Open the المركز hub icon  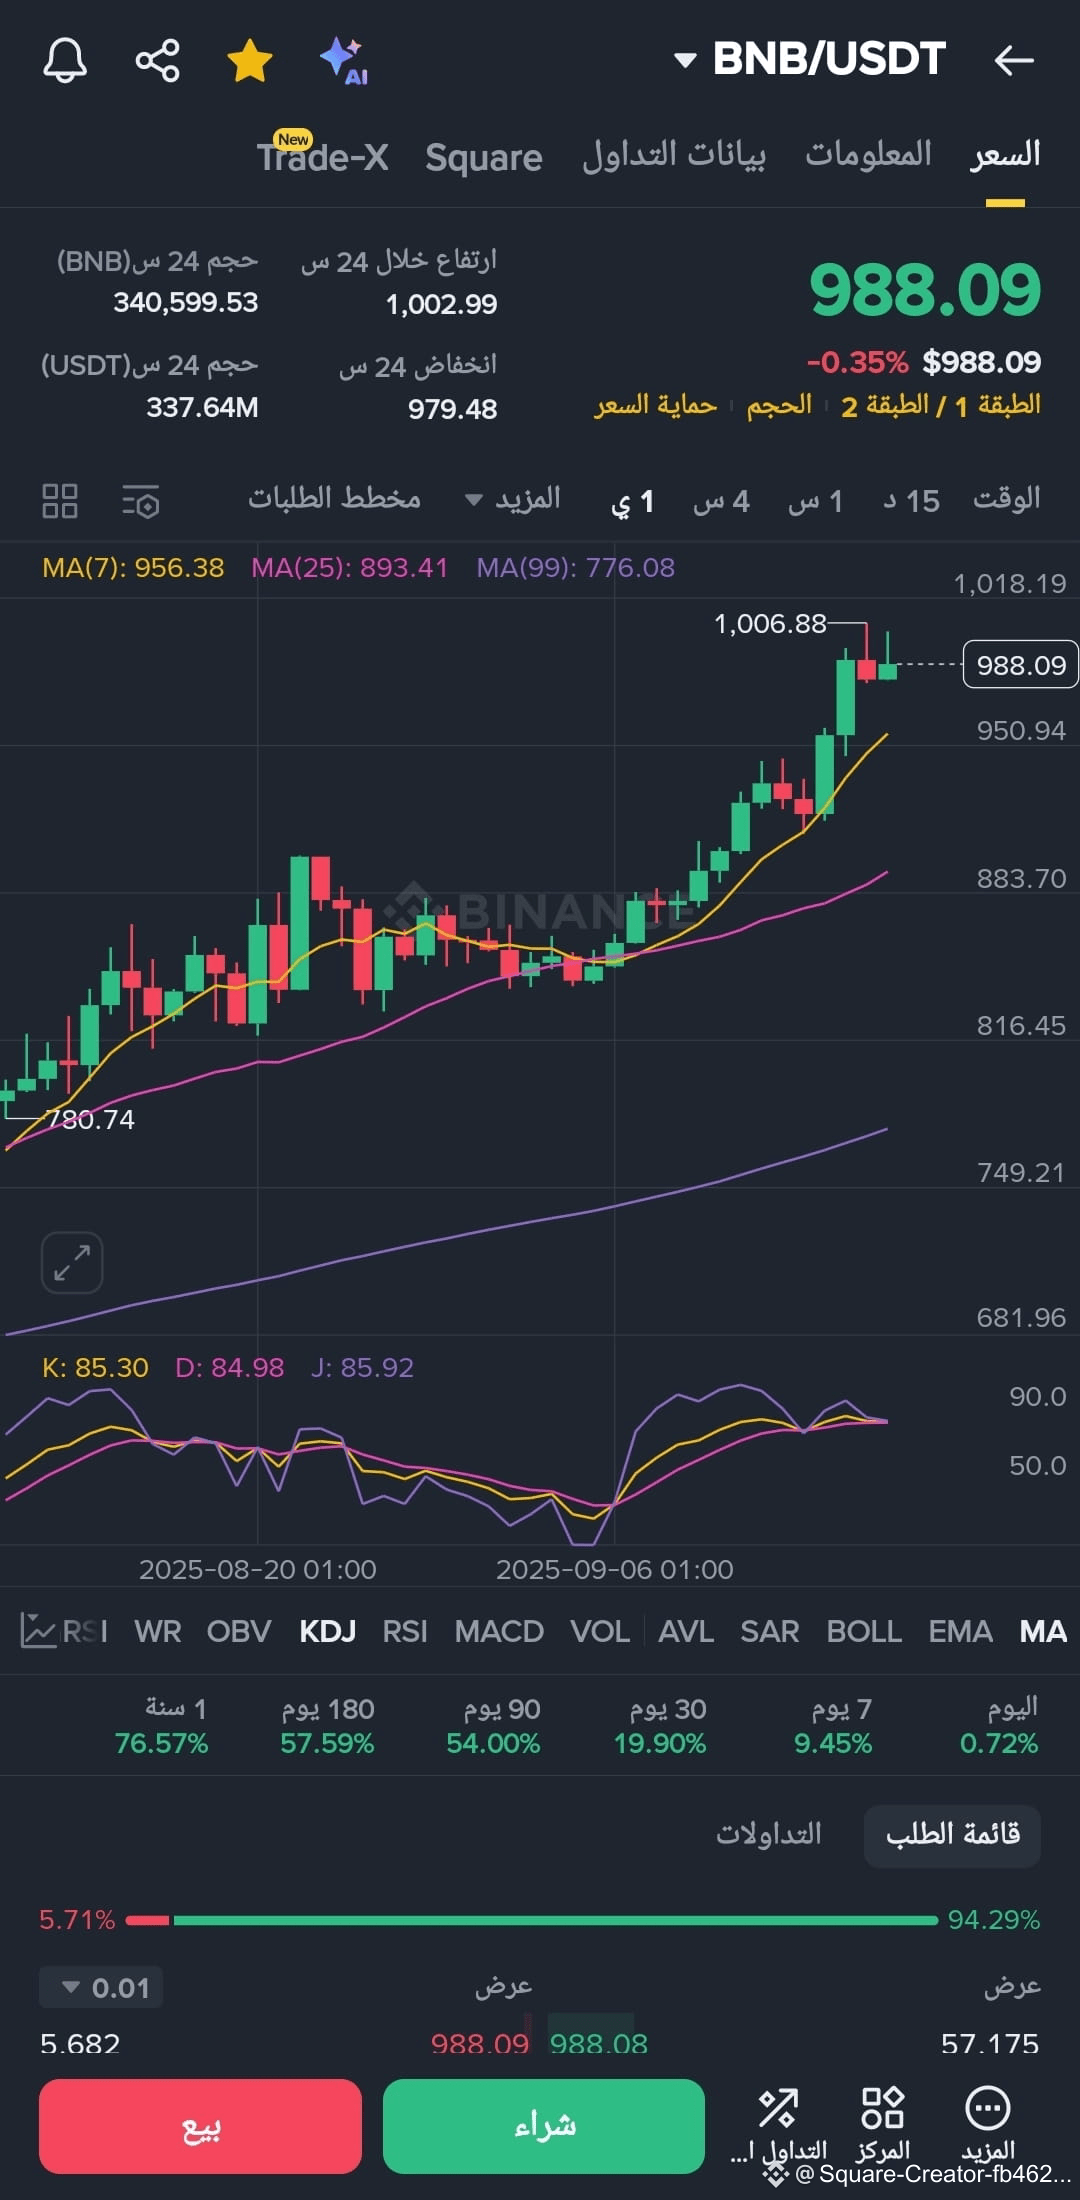click(x=883, y=2124)
